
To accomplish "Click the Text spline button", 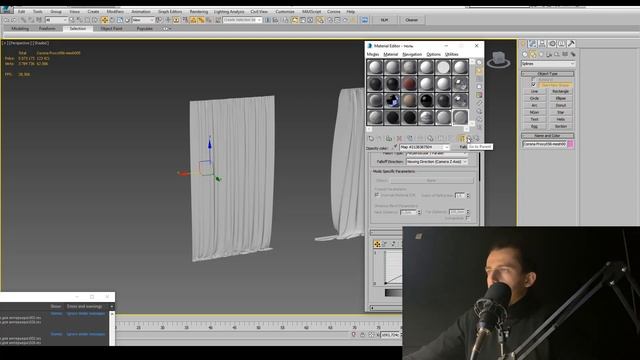I will pyautogui.click(x=534, y=119).
